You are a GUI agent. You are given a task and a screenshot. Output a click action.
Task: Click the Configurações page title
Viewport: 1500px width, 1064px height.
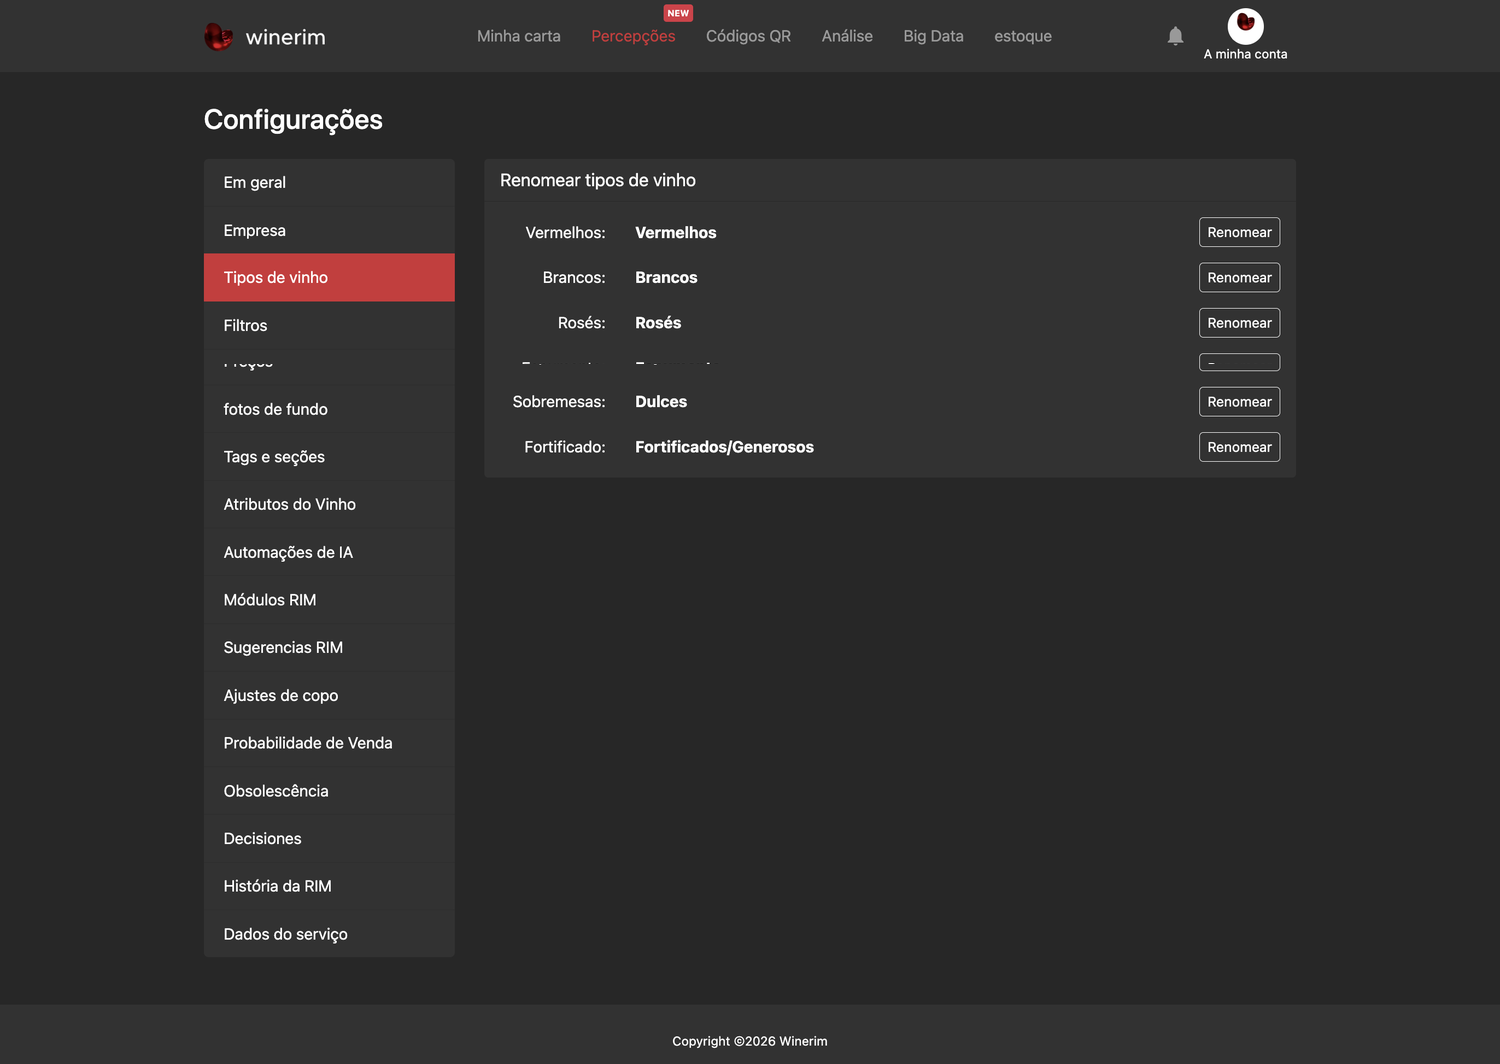point(293,120)
